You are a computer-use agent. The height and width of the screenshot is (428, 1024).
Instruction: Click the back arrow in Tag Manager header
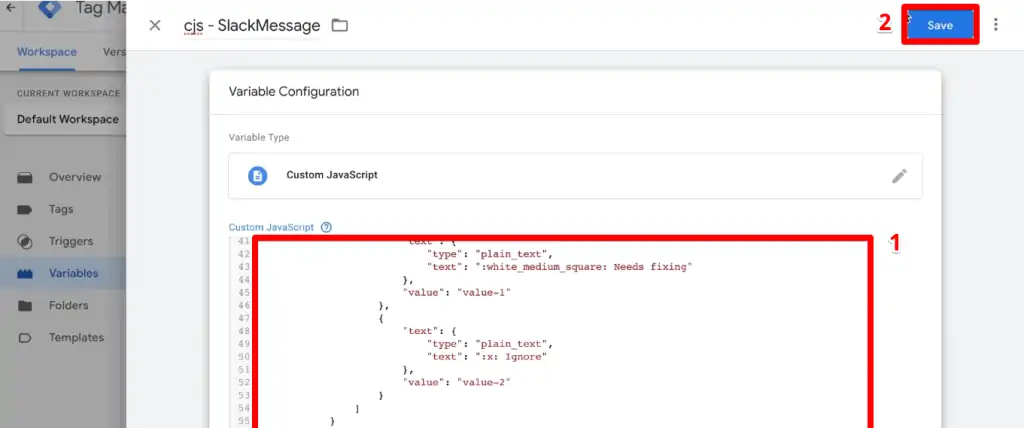point(11,8)
